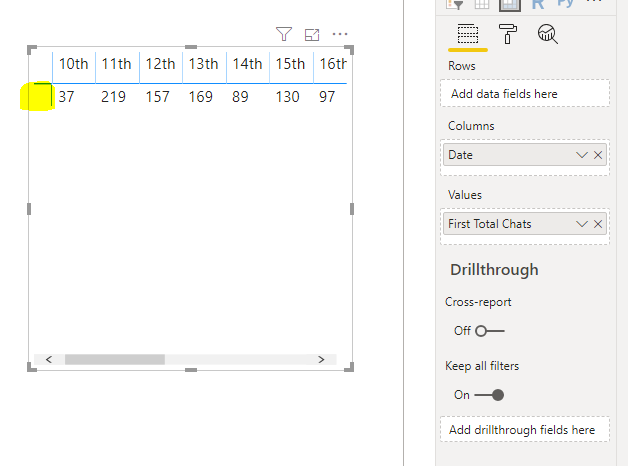Switch to the Analytics magnifier tab
The height and width of the screenshot is (466, 628).
click(547, 34)
